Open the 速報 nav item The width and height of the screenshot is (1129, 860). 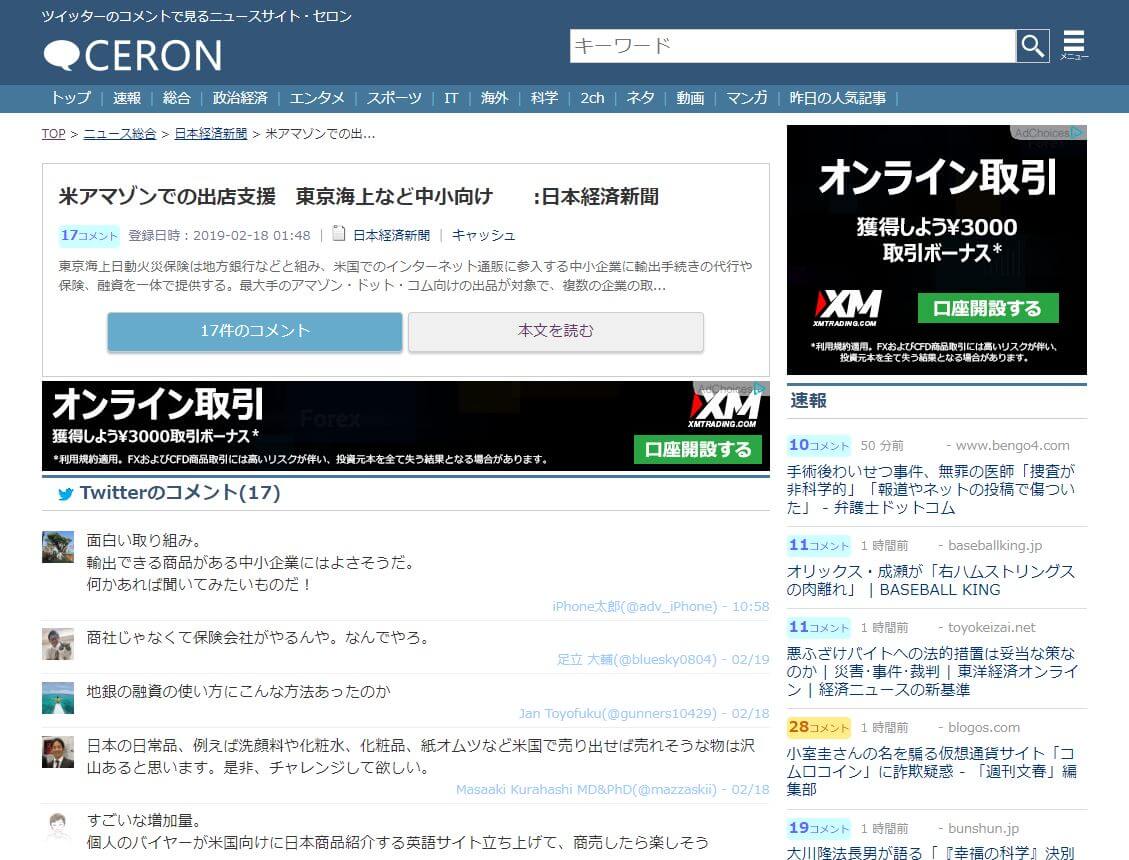127,98
